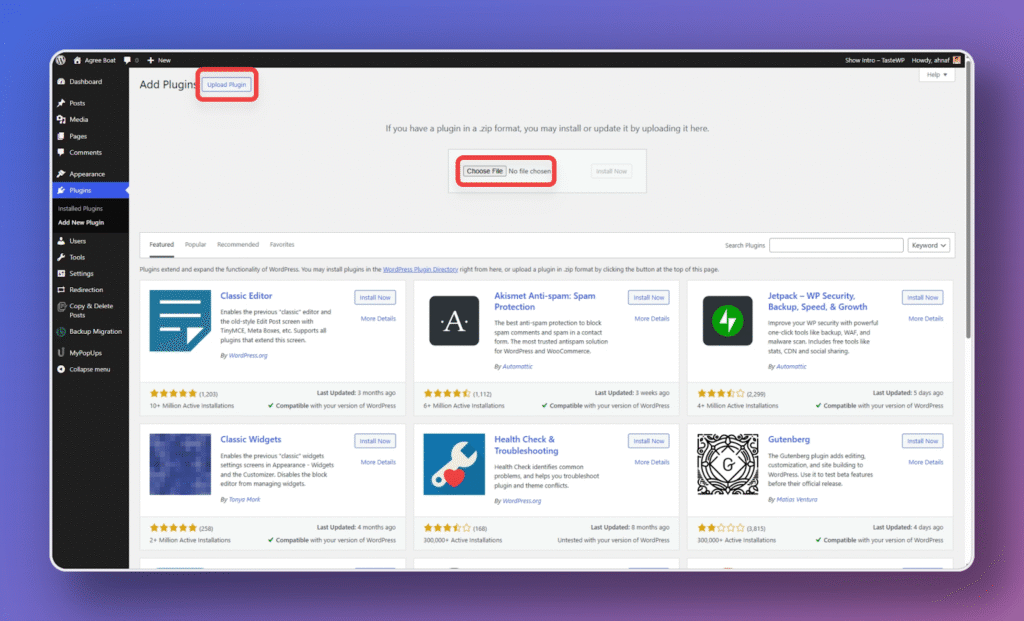The image size is (1024, 621).
Task: Click Install Now in the upload box
Action: 611,171
